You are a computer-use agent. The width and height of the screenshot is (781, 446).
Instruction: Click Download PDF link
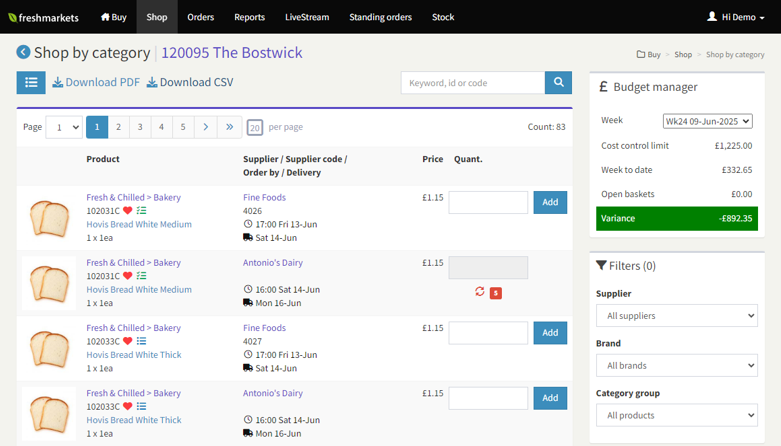[96, 83]
